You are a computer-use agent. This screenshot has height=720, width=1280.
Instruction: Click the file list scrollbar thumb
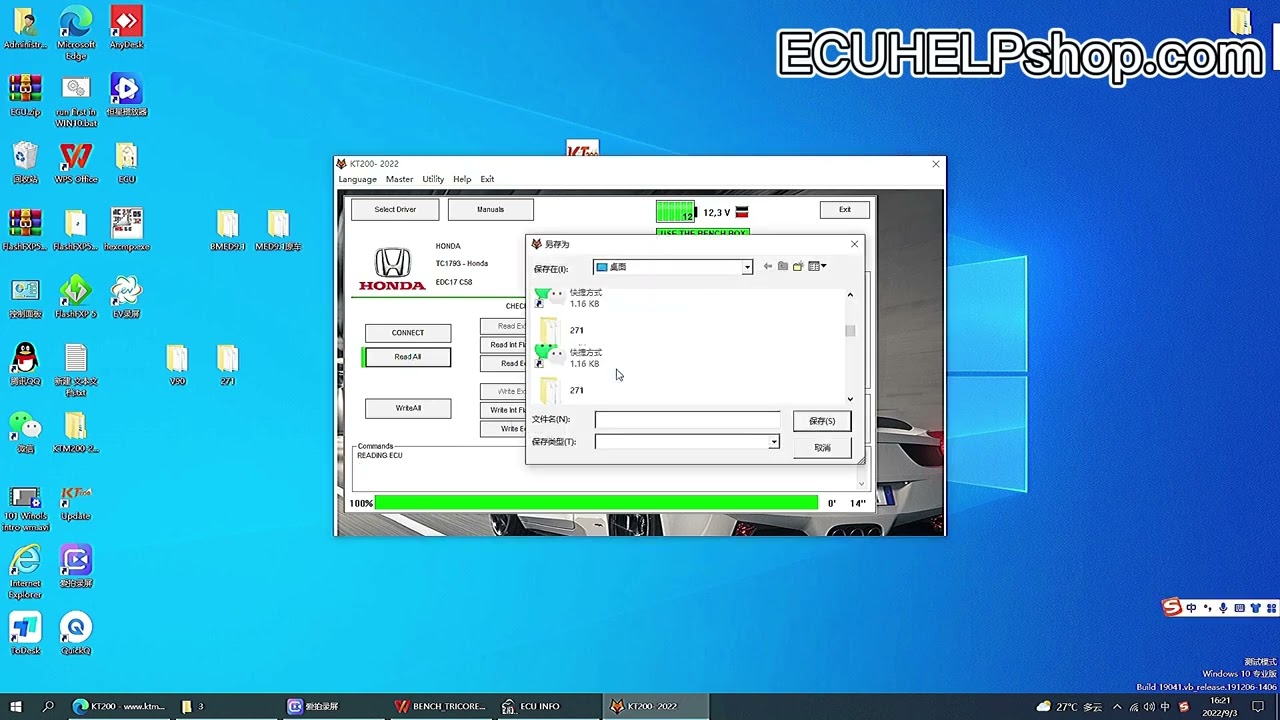(x=850, y=331)
